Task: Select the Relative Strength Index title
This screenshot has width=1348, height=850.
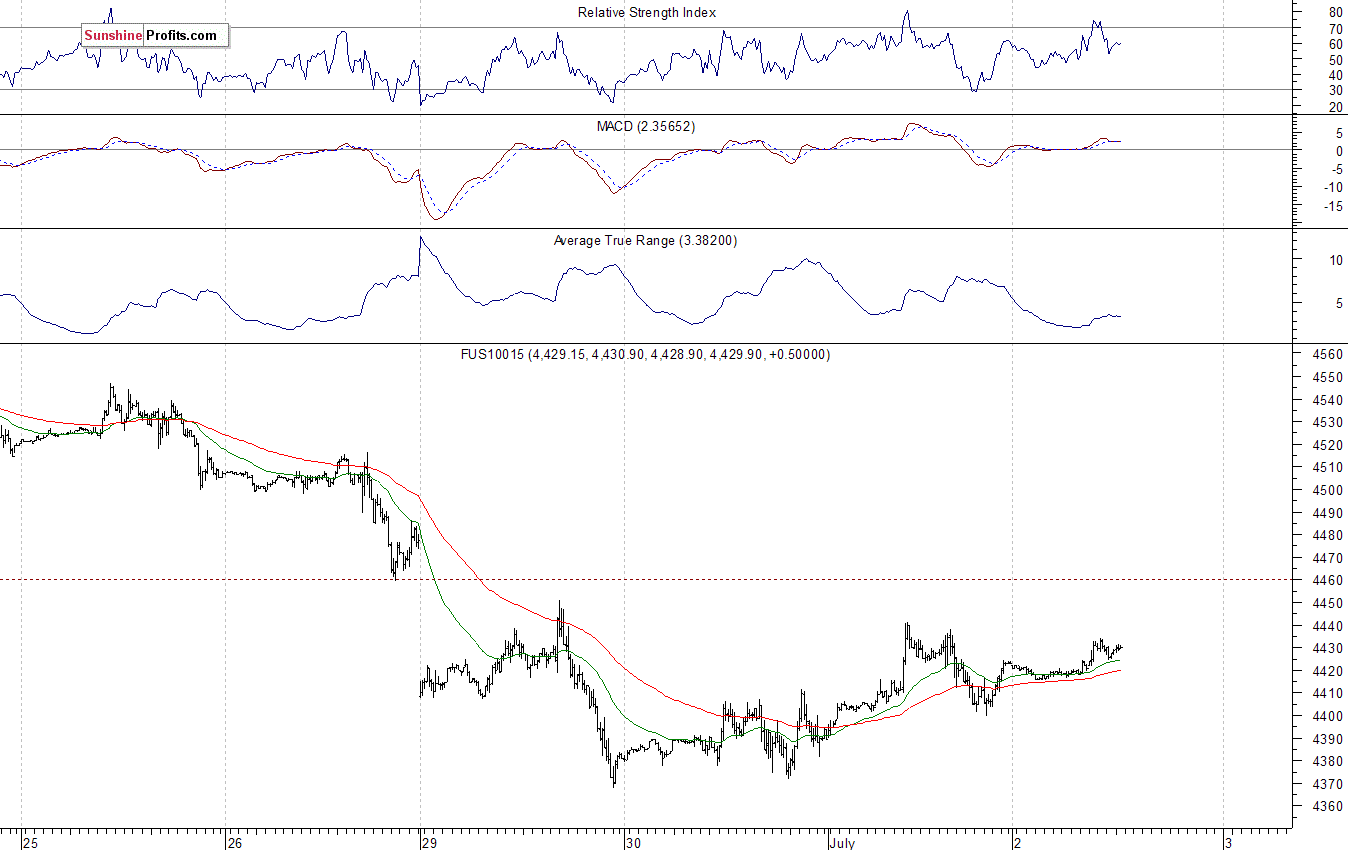Action: coord(647,13)
